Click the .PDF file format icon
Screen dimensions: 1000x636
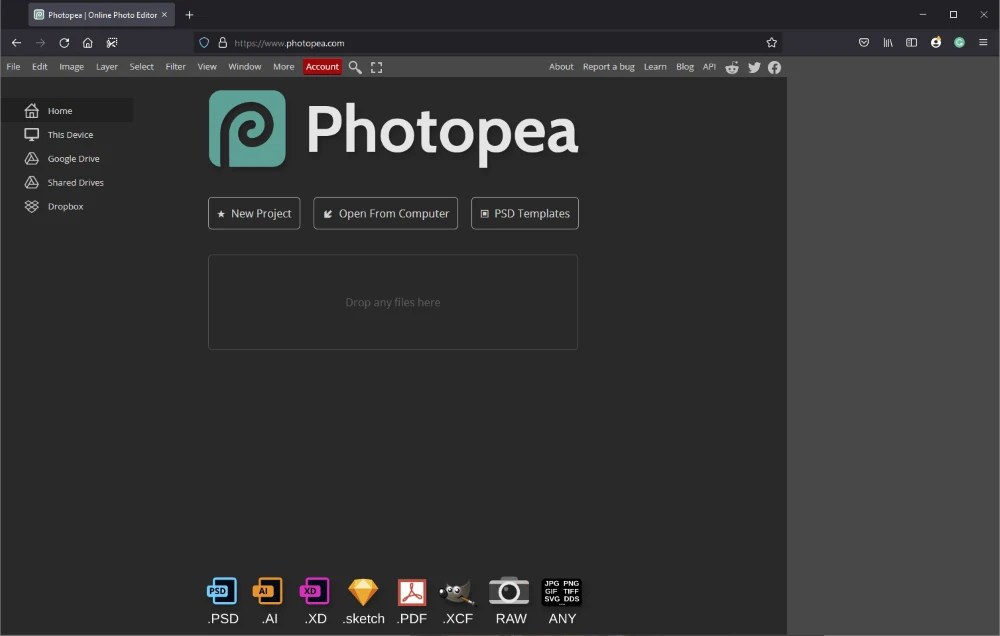[x=412, y=592]
